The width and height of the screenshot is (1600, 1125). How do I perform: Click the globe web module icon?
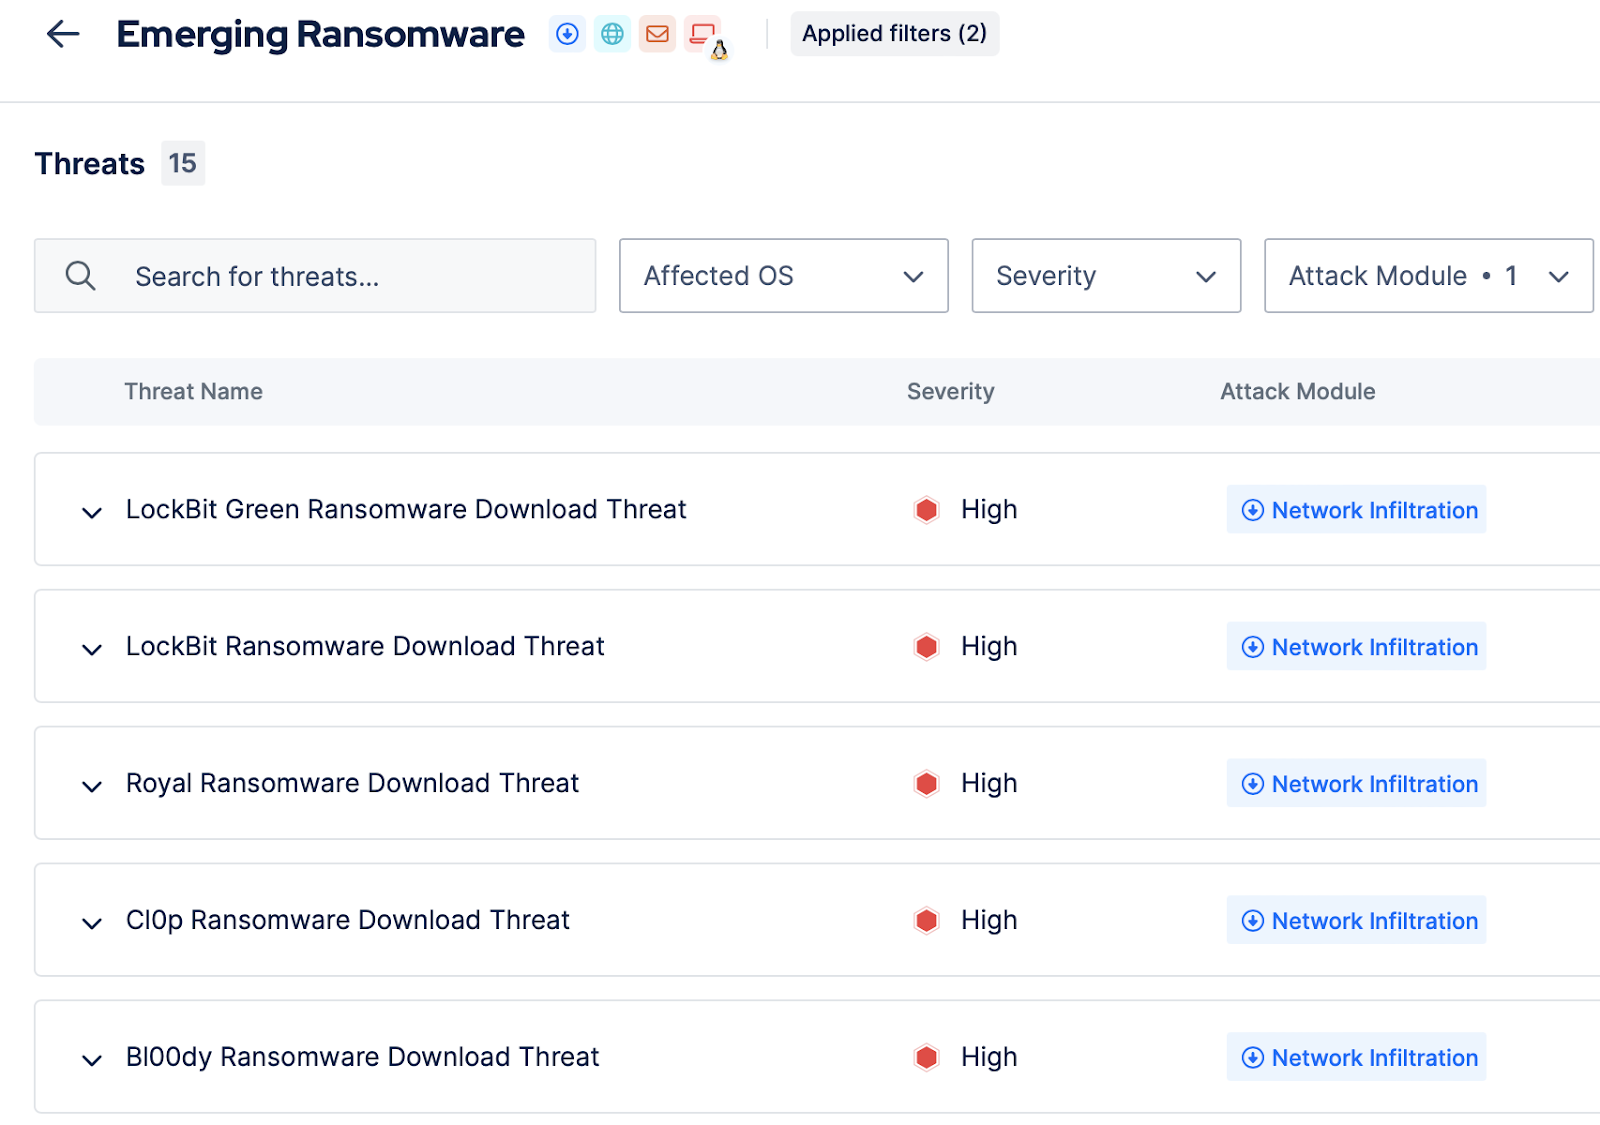(x=612, y=34)
